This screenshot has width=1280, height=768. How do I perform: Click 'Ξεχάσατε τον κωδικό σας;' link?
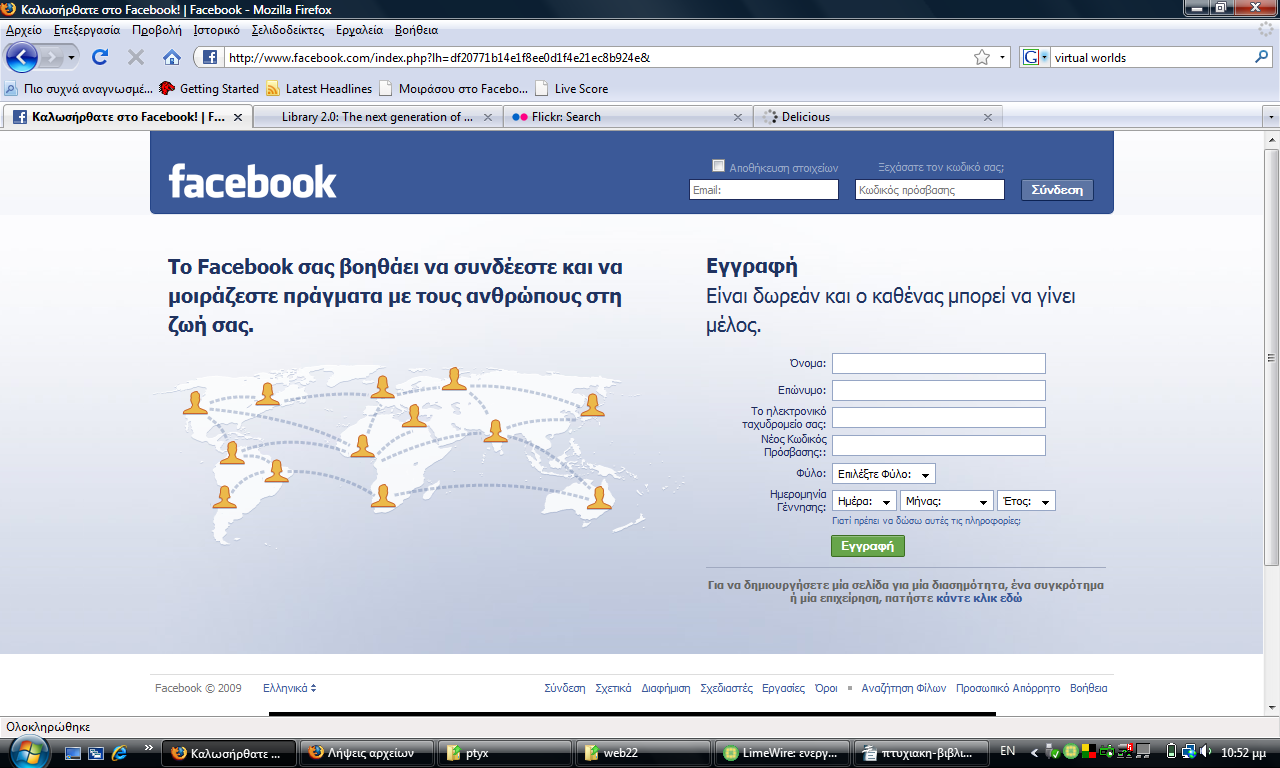(941, 167)
